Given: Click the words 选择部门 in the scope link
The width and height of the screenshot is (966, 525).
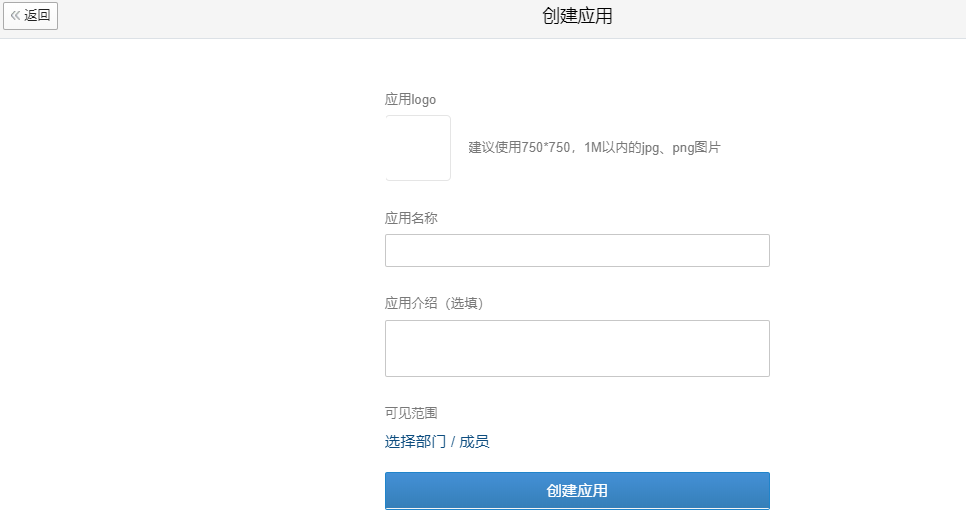Looking at the screenshot, I should point(415,441).
